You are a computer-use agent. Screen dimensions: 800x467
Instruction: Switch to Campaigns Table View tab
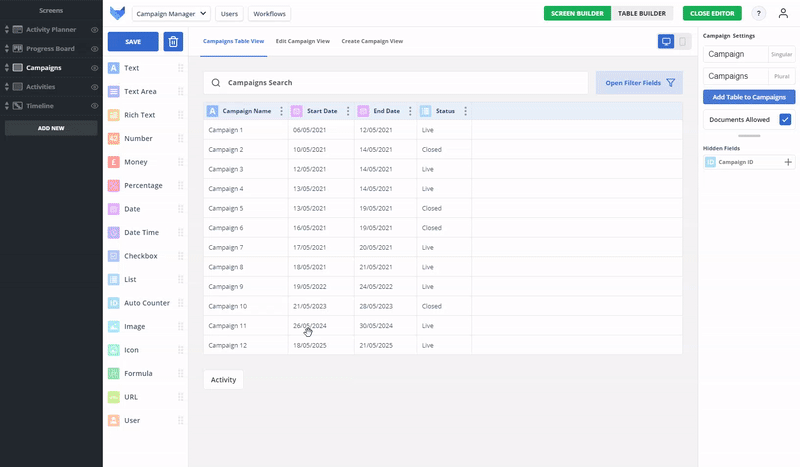pos(233,41)
